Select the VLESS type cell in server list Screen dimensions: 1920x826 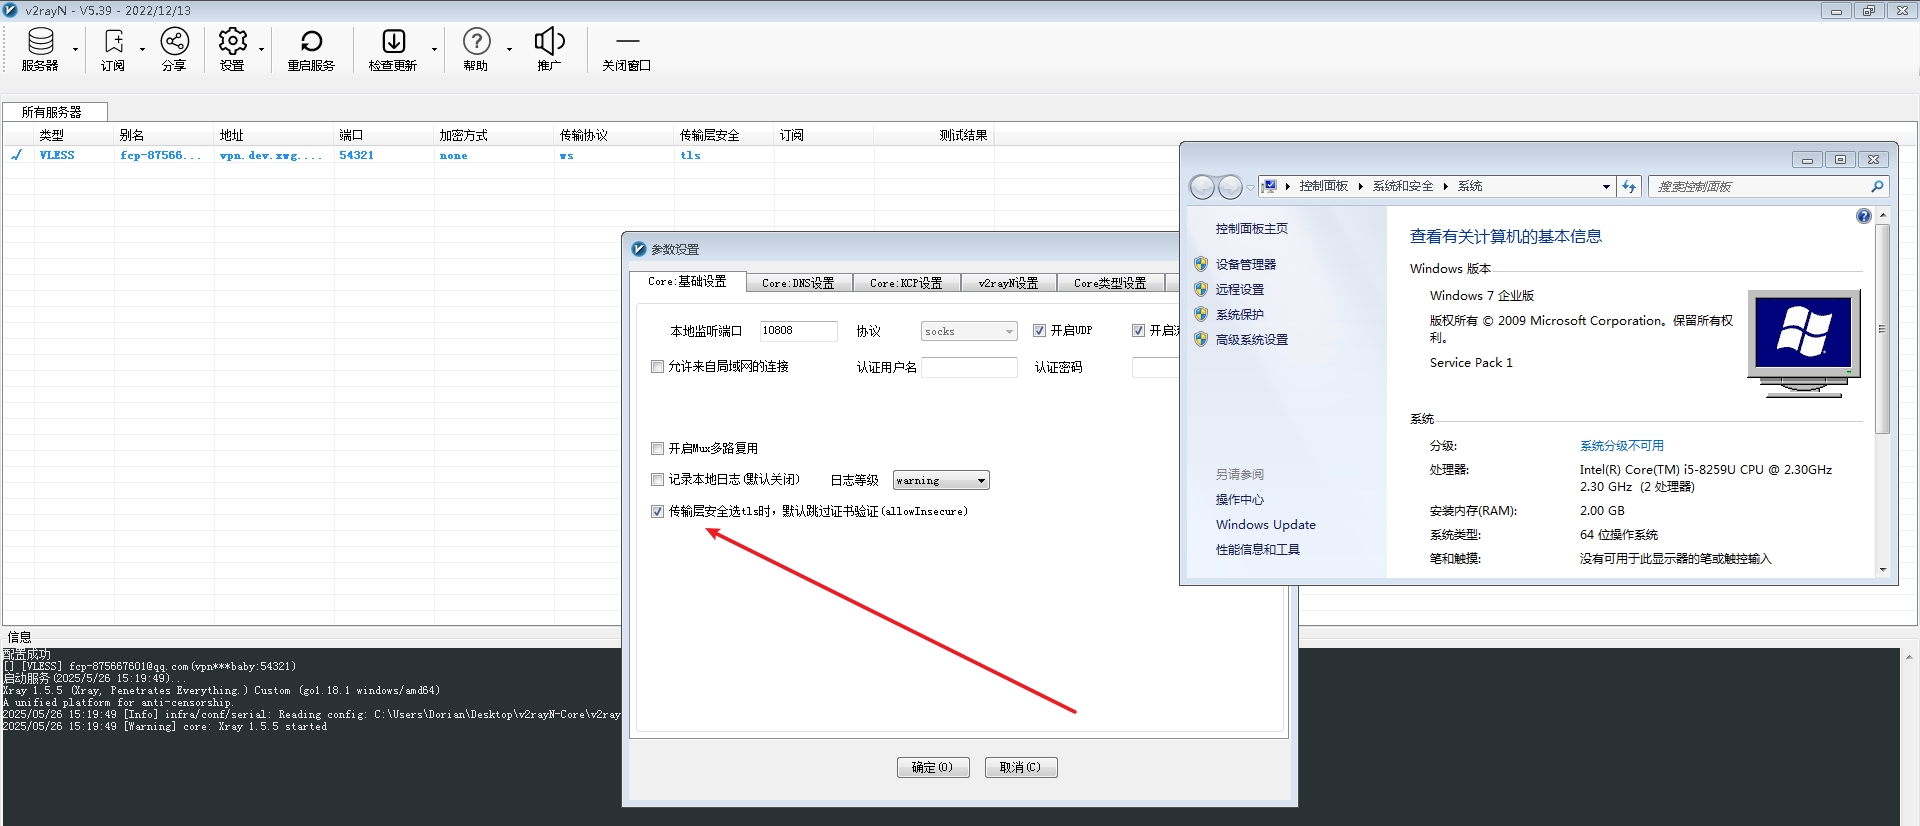[57, 155]
